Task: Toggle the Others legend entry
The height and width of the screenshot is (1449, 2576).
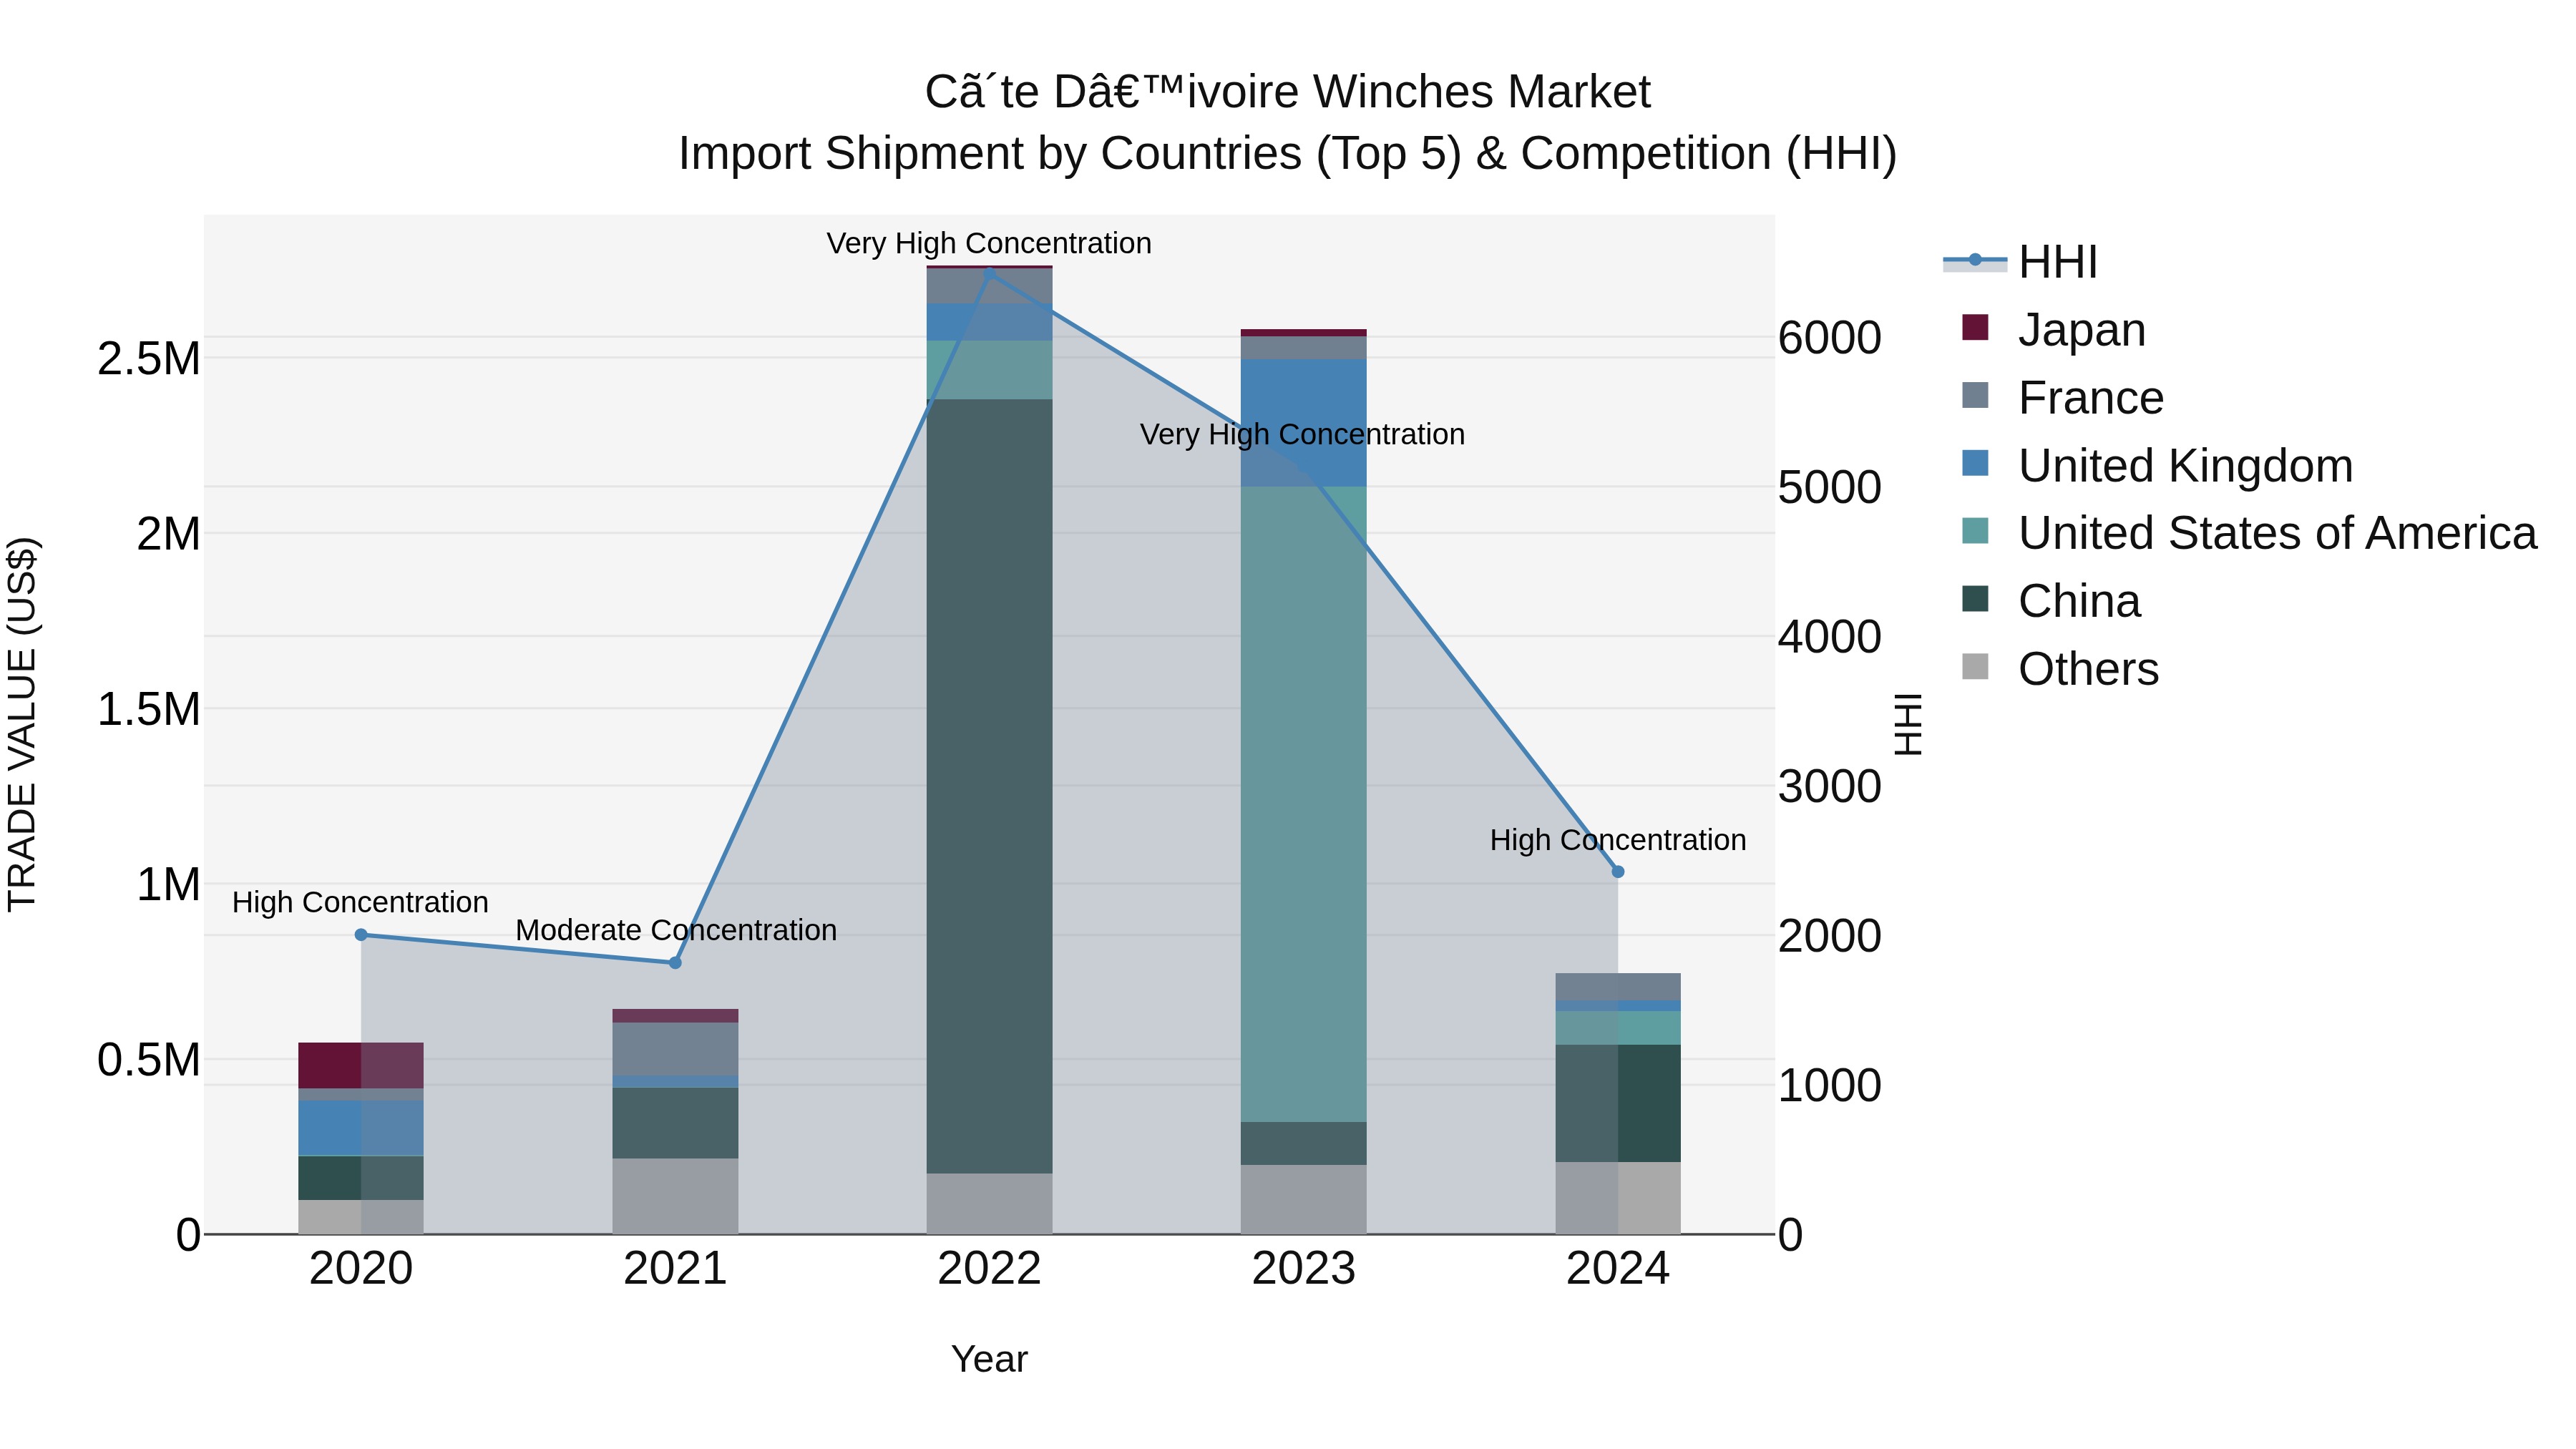Action: (x=2088, y=669)
